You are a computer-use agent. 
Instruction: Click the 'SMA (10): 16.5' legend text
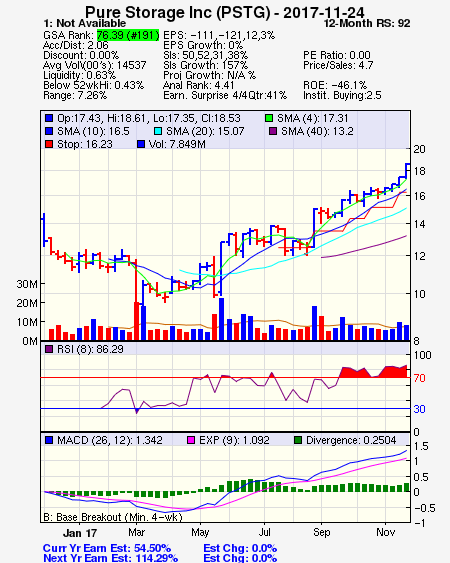pyautogui.click(x=93, y=131)
